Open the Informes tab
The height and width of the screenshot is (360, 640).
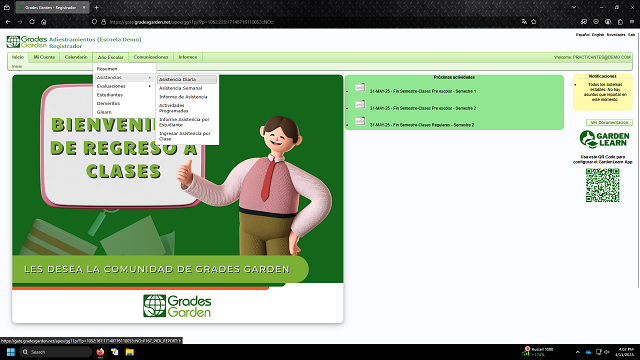(x=187, y=57)
